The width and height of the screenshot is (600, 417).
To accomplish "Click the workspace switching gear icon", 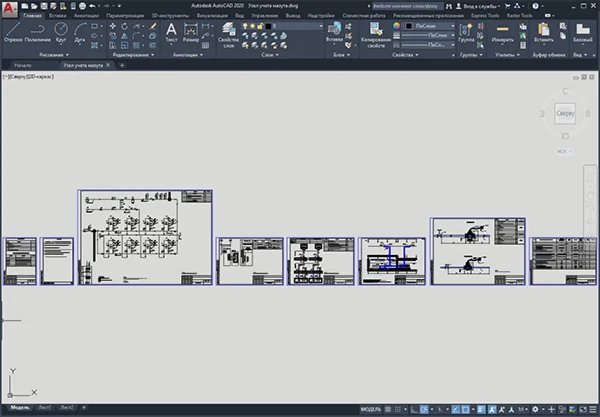I will point(535,409).
